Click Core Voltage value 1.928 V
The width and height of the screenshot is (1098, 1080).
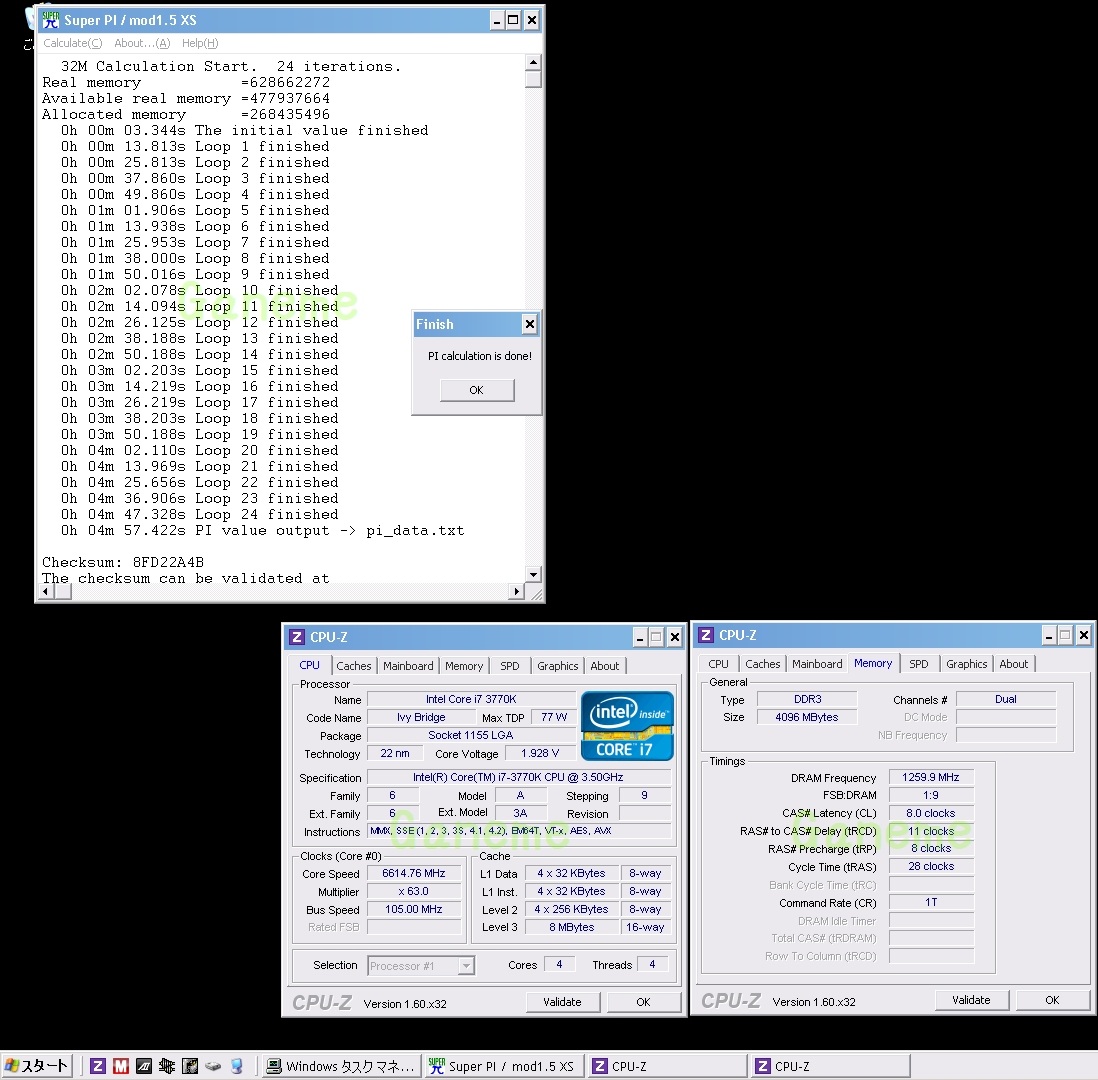tap(540, 754)
